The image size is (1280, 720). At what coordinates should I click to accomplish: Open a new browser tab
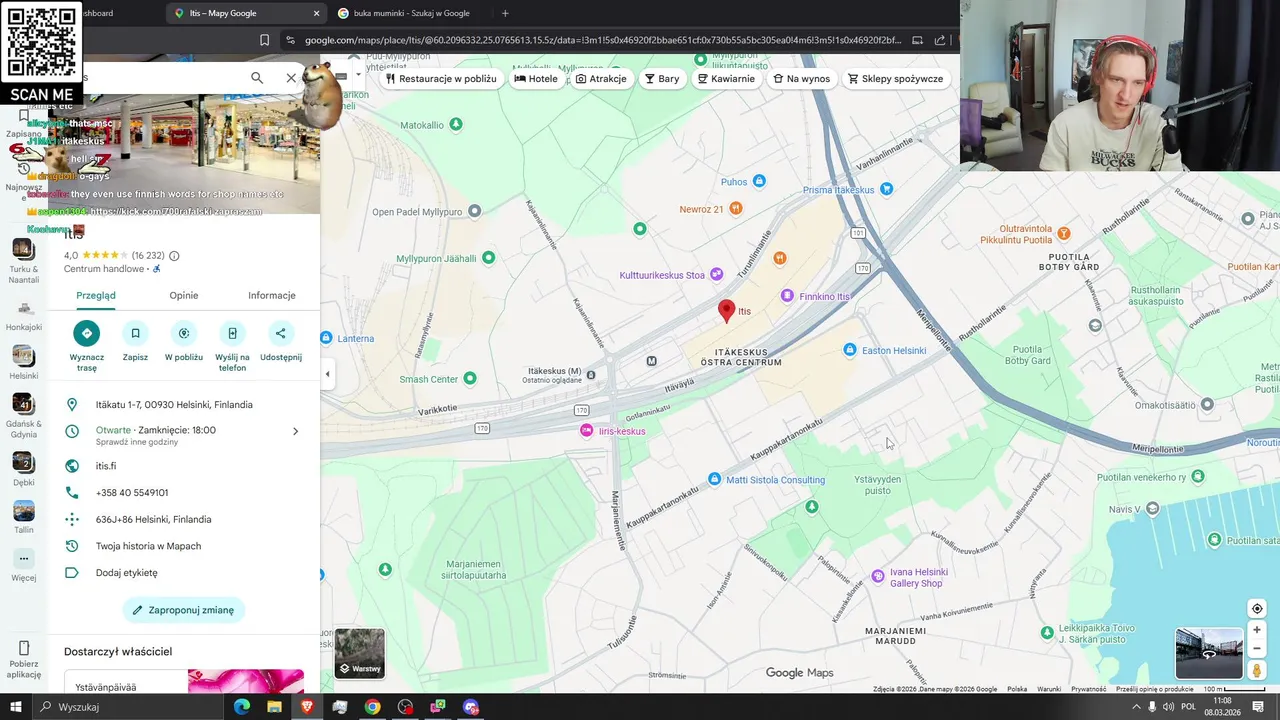click(x=505, y=13)
